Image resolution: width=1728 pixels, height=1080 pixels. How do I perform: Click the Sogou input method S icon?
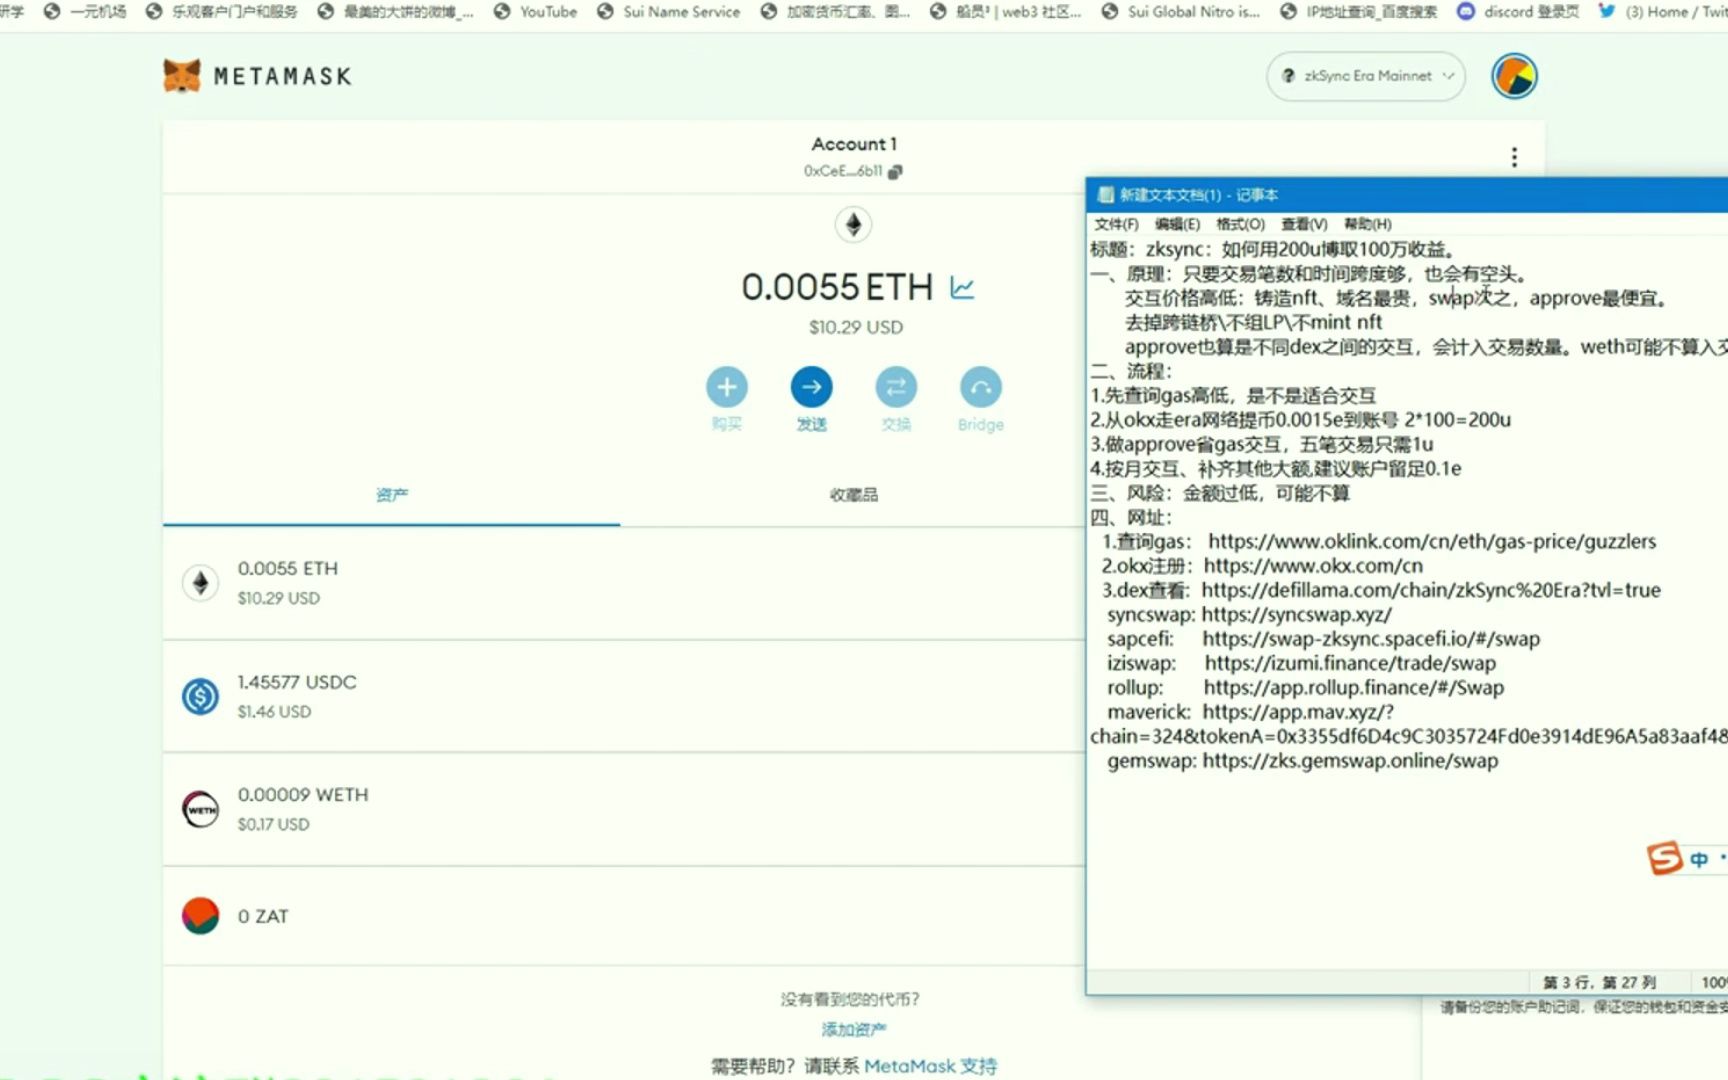tap(1665, 858)
